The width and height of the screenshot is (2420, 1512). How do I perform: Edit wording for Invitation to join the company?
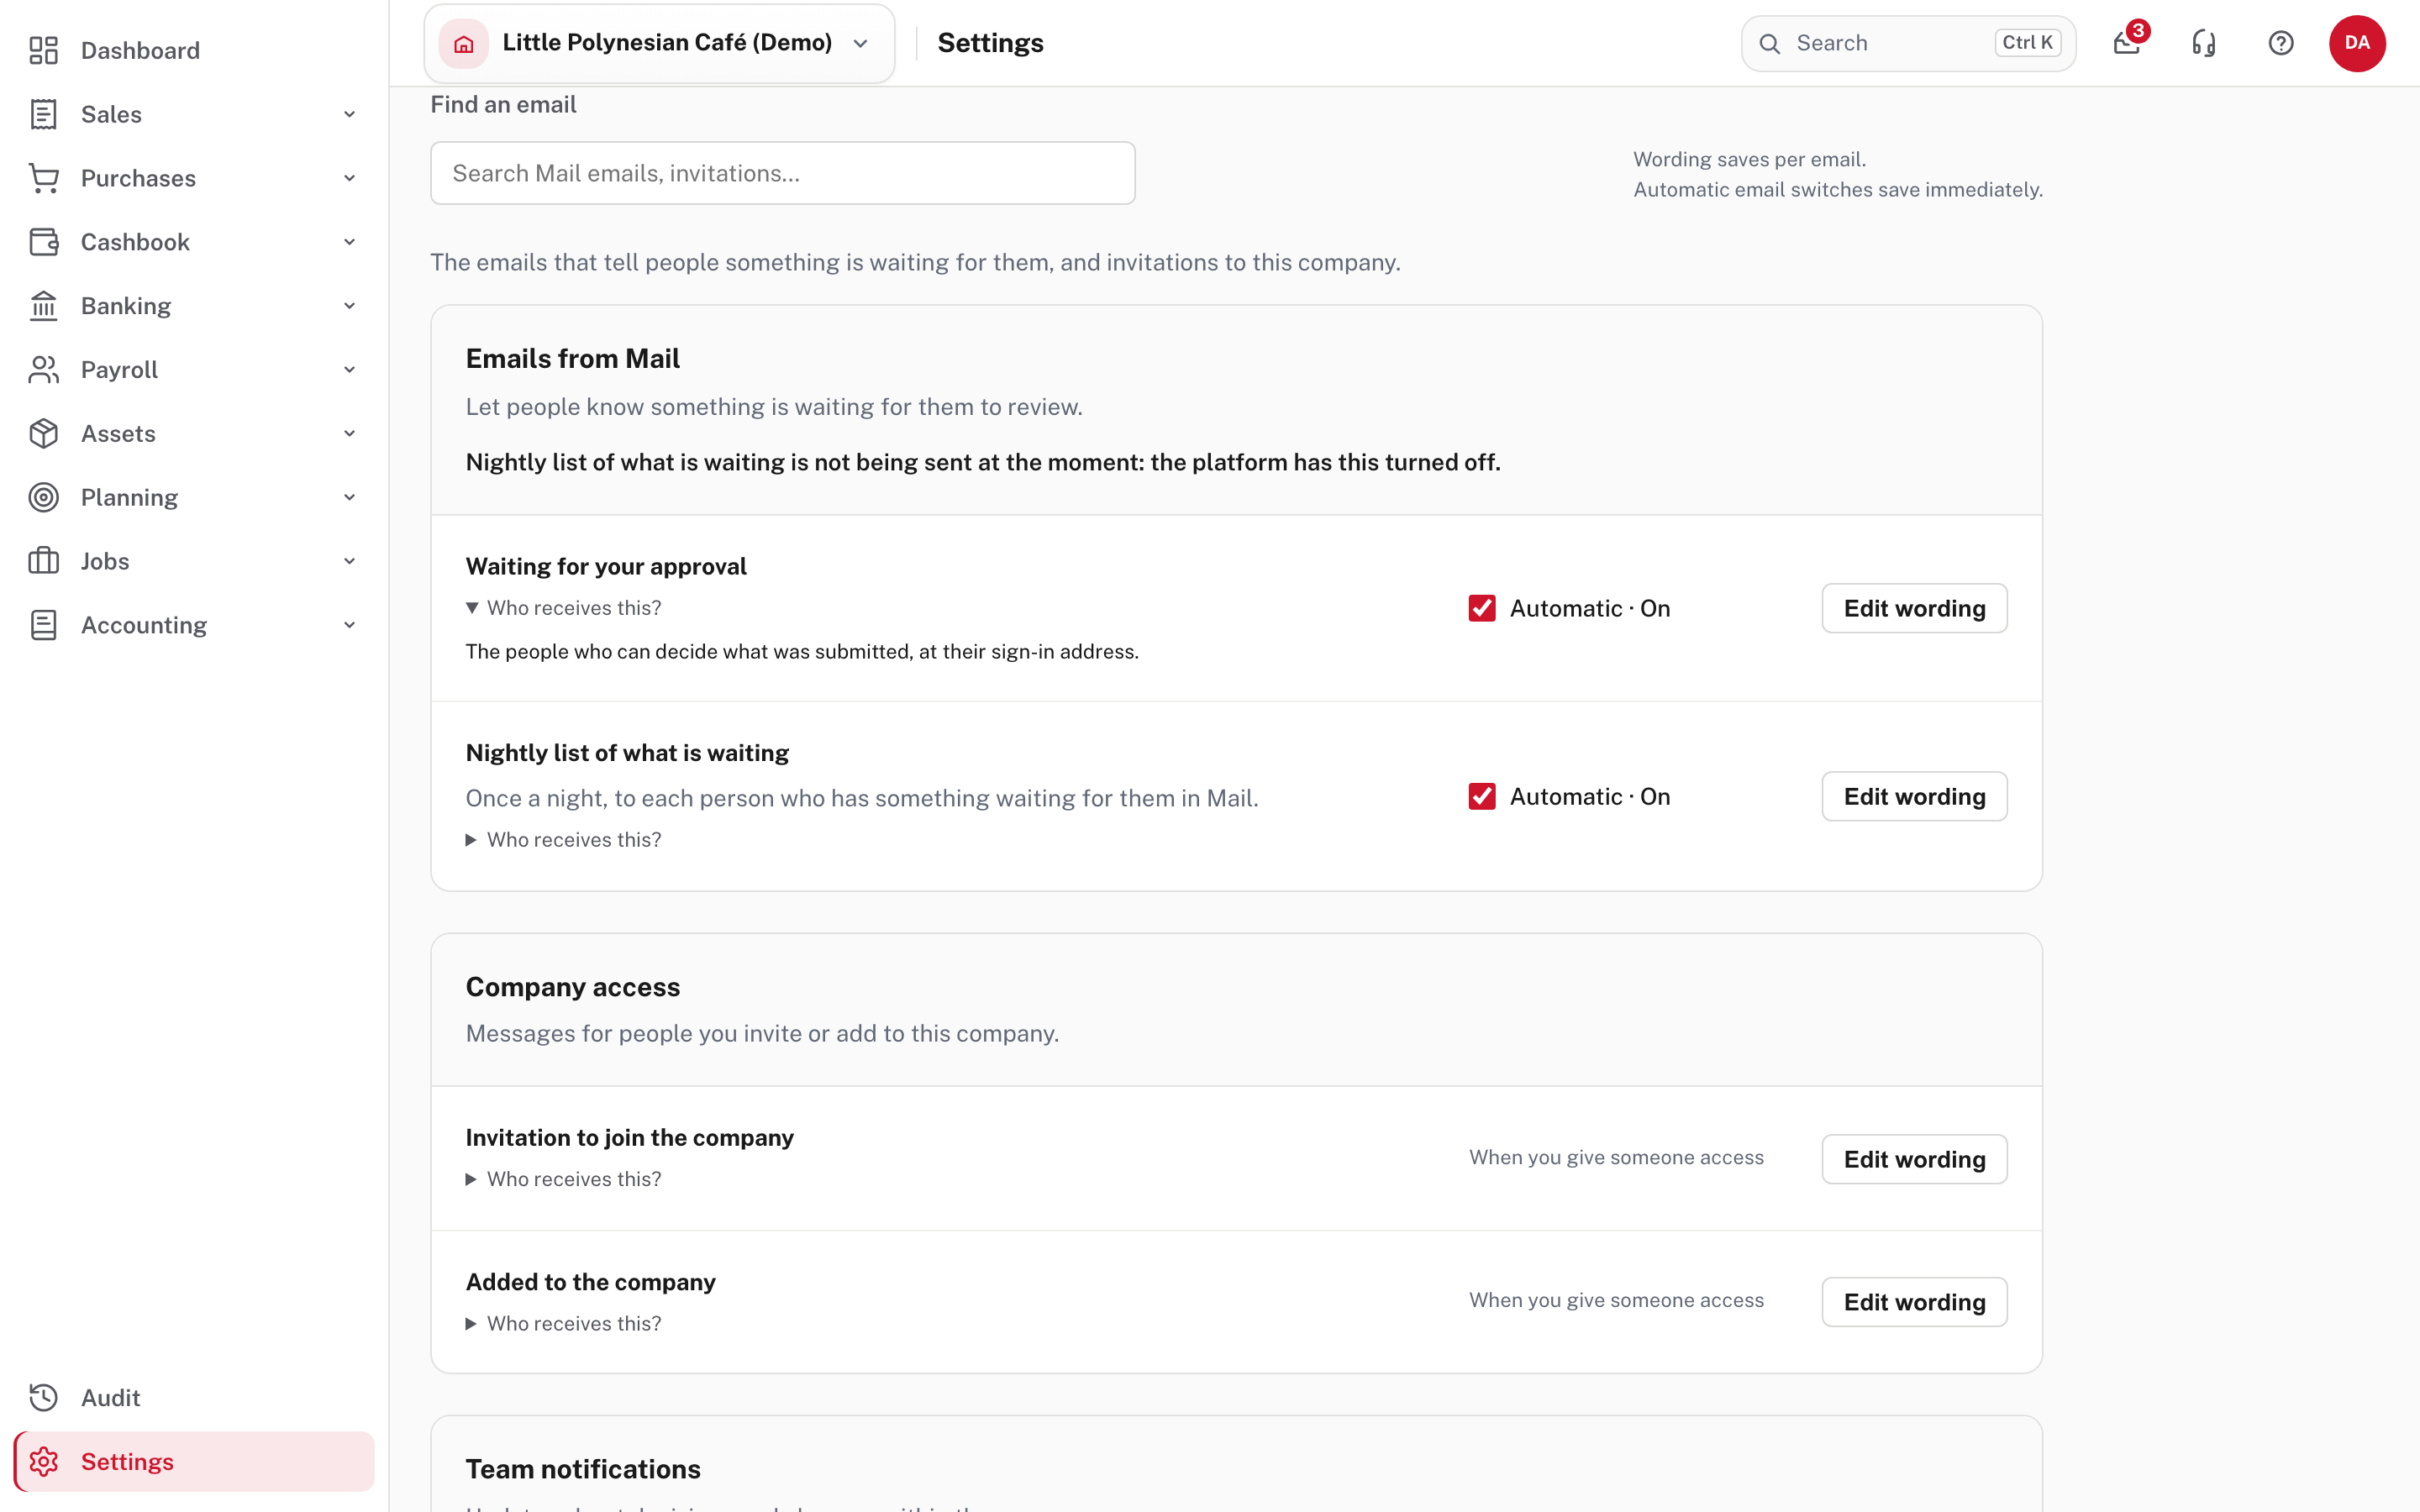(x=1914, y=1159)
